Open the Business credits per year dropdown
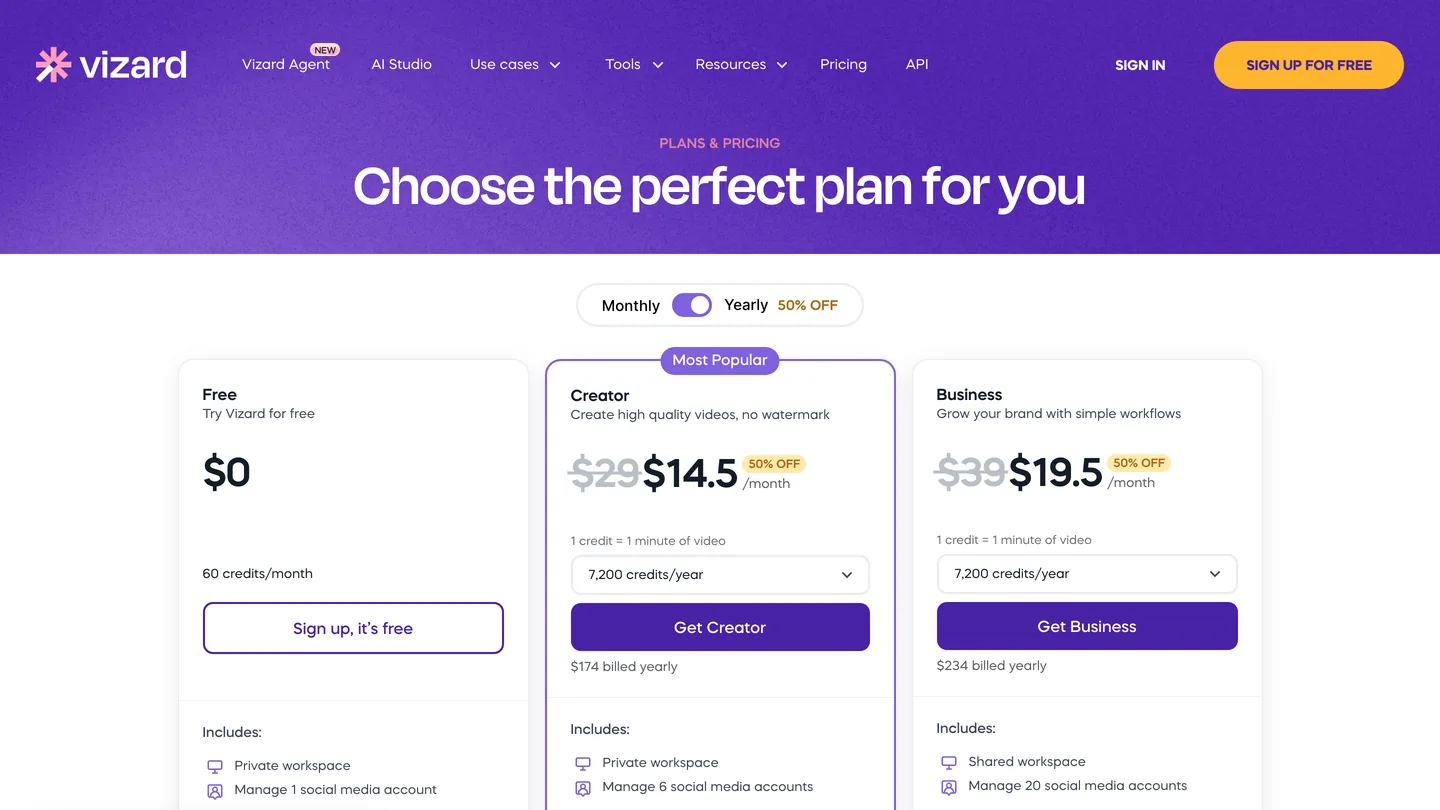The image size is (1440, 810). [1087, 574]
